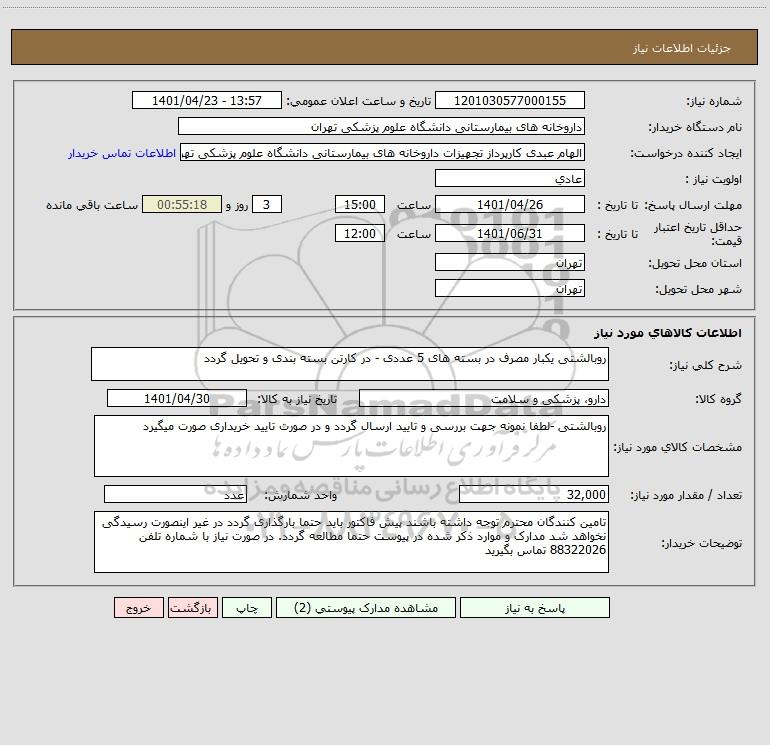The width and height of the screenshot is (770, 745).
Task: Click the priority field 'عادی'
Action: pyautogui.click(x=510, y=178)
